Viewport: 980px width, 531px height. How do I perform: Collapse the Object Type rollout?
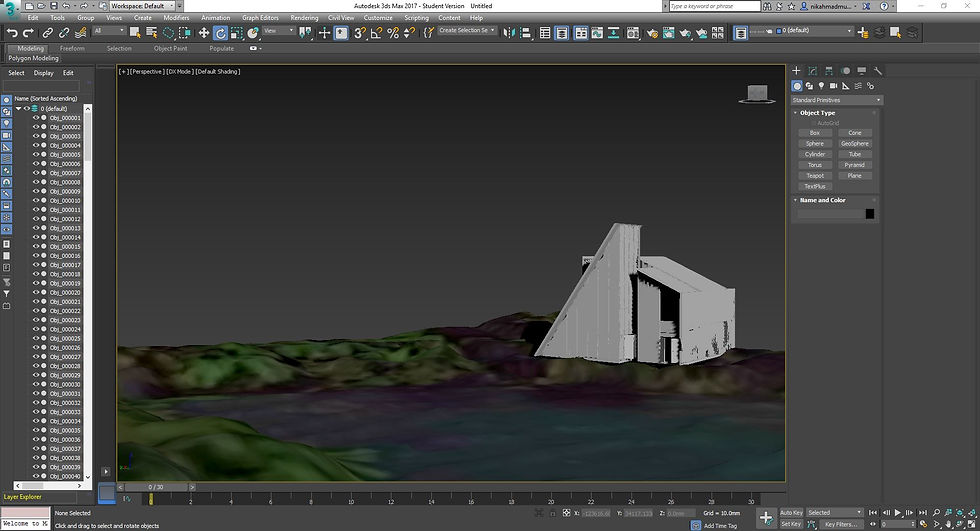818,113
